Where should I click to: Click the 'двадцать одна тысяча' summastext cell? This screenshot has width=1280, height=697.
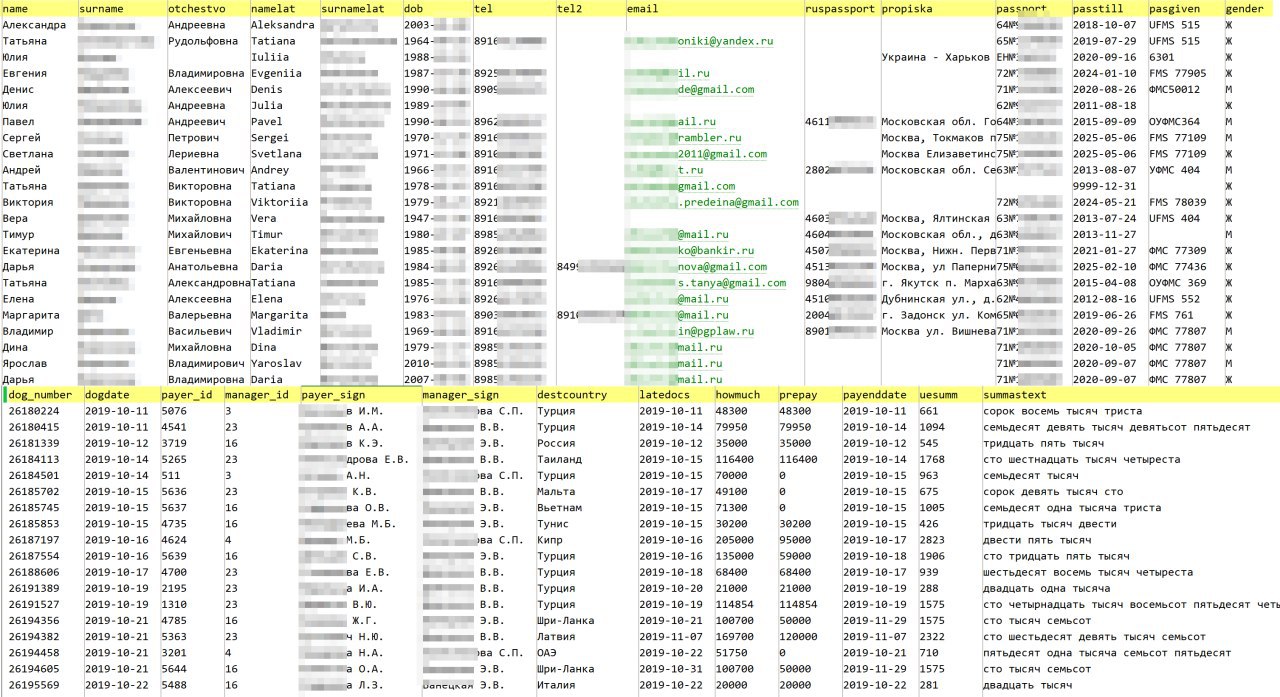click(1044, 588)
